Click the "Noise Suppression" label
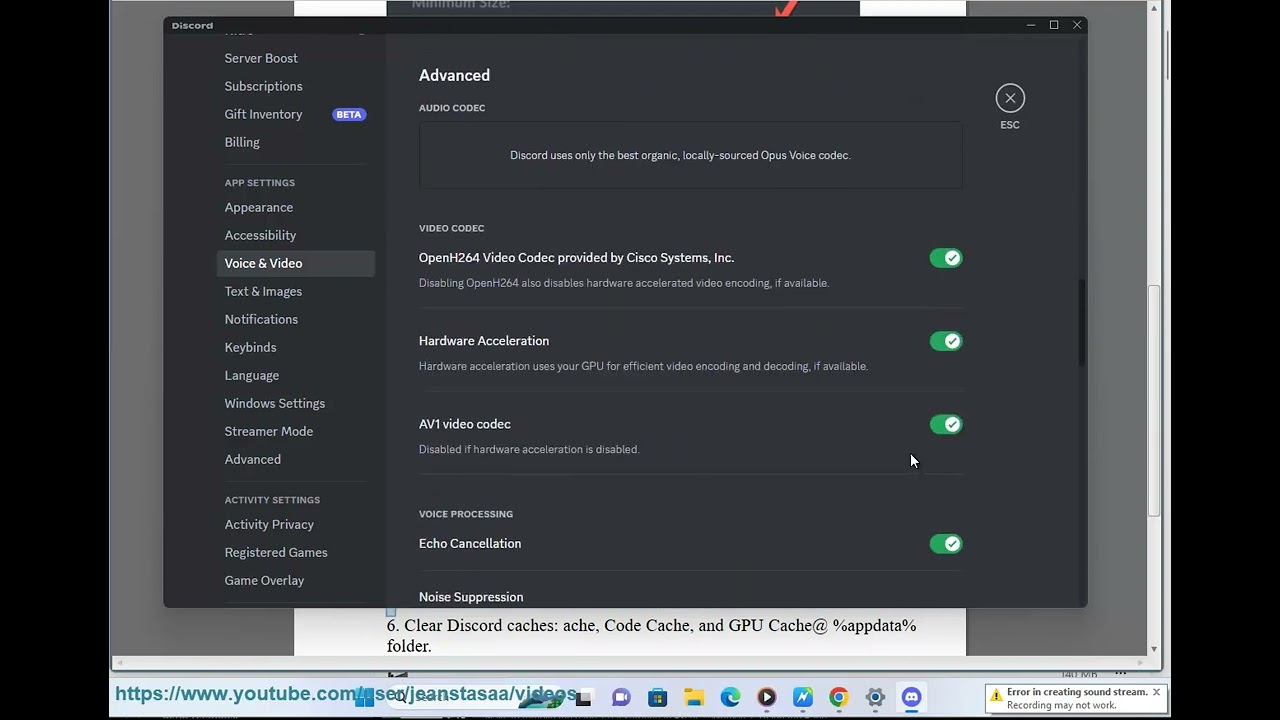 click(x=471, y=597)
